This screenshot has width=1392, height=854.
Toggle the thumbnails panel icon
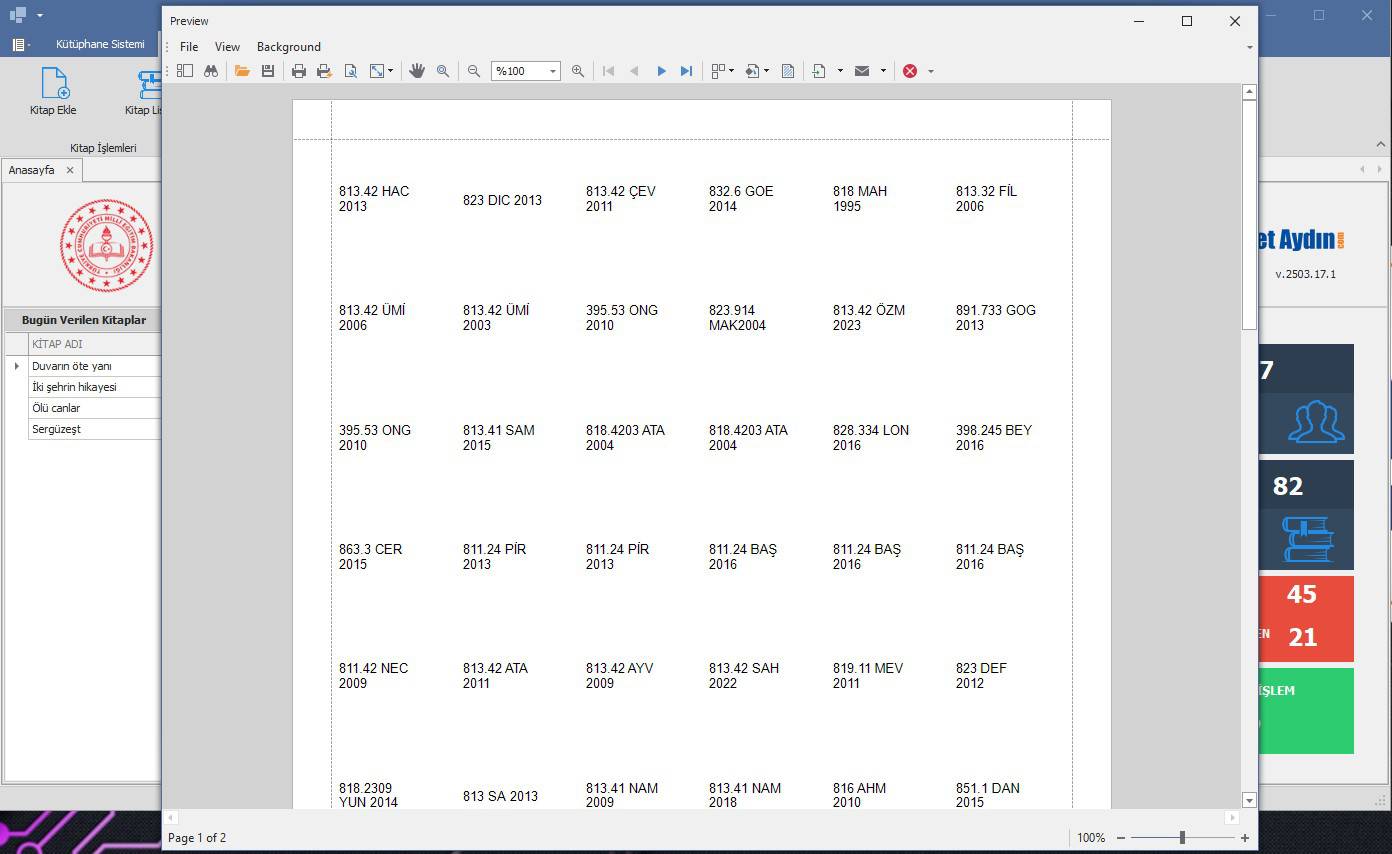coord(185,71)
